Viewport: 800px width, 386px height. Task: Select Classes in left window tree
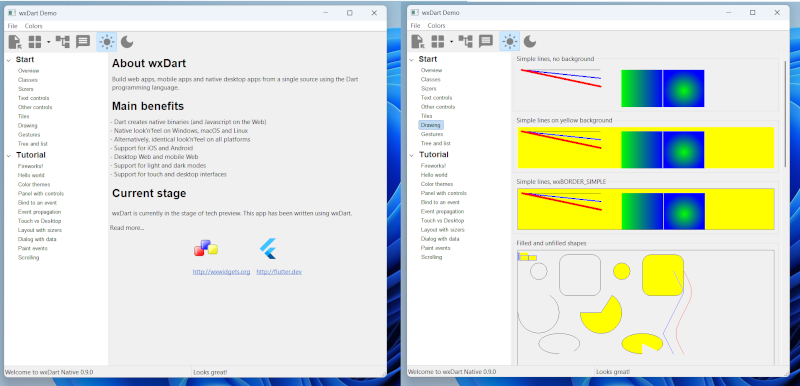(28, 80)
